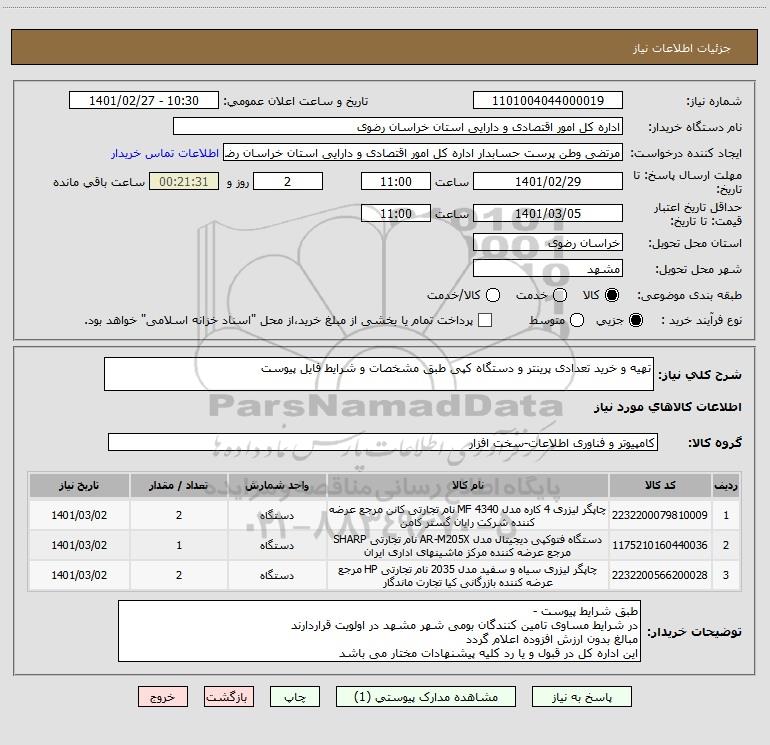
Task: Click the شهر محل تحویل field مشهد
Action: 548,268
